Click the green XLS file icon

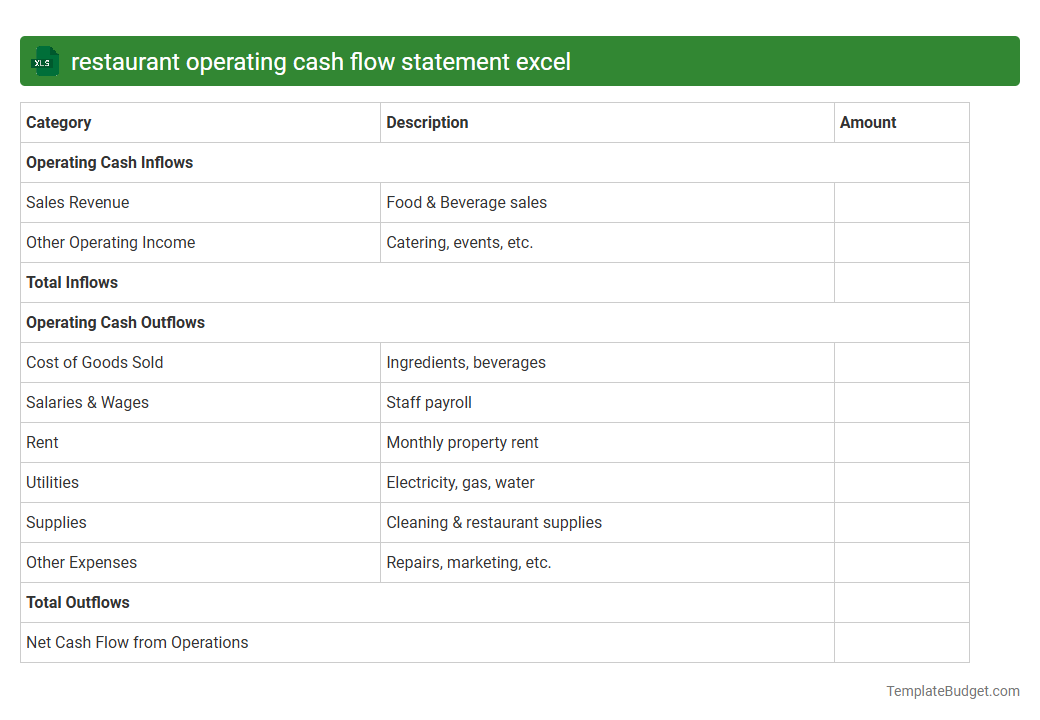point(44,61)
